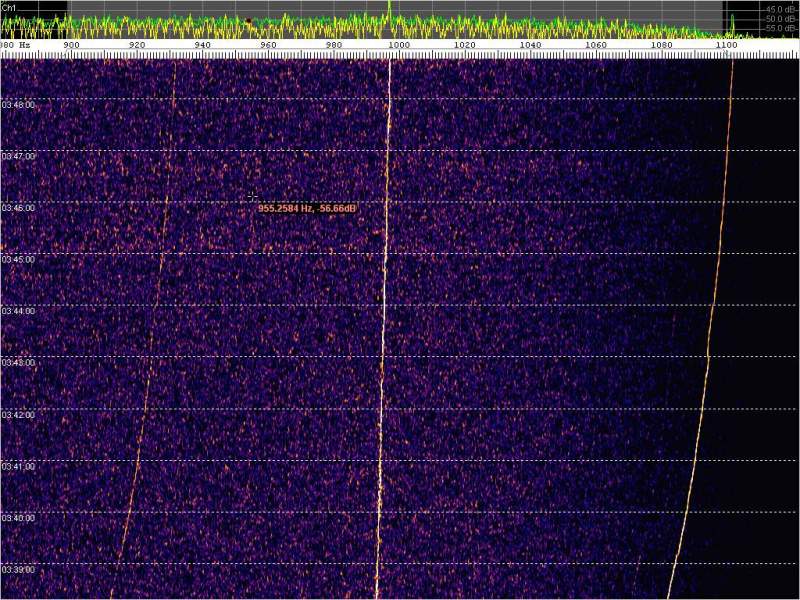Viewport: 800px width, 600px height.
Task: Click the 03:44:00 time label
Action: (x=18, y=311)
